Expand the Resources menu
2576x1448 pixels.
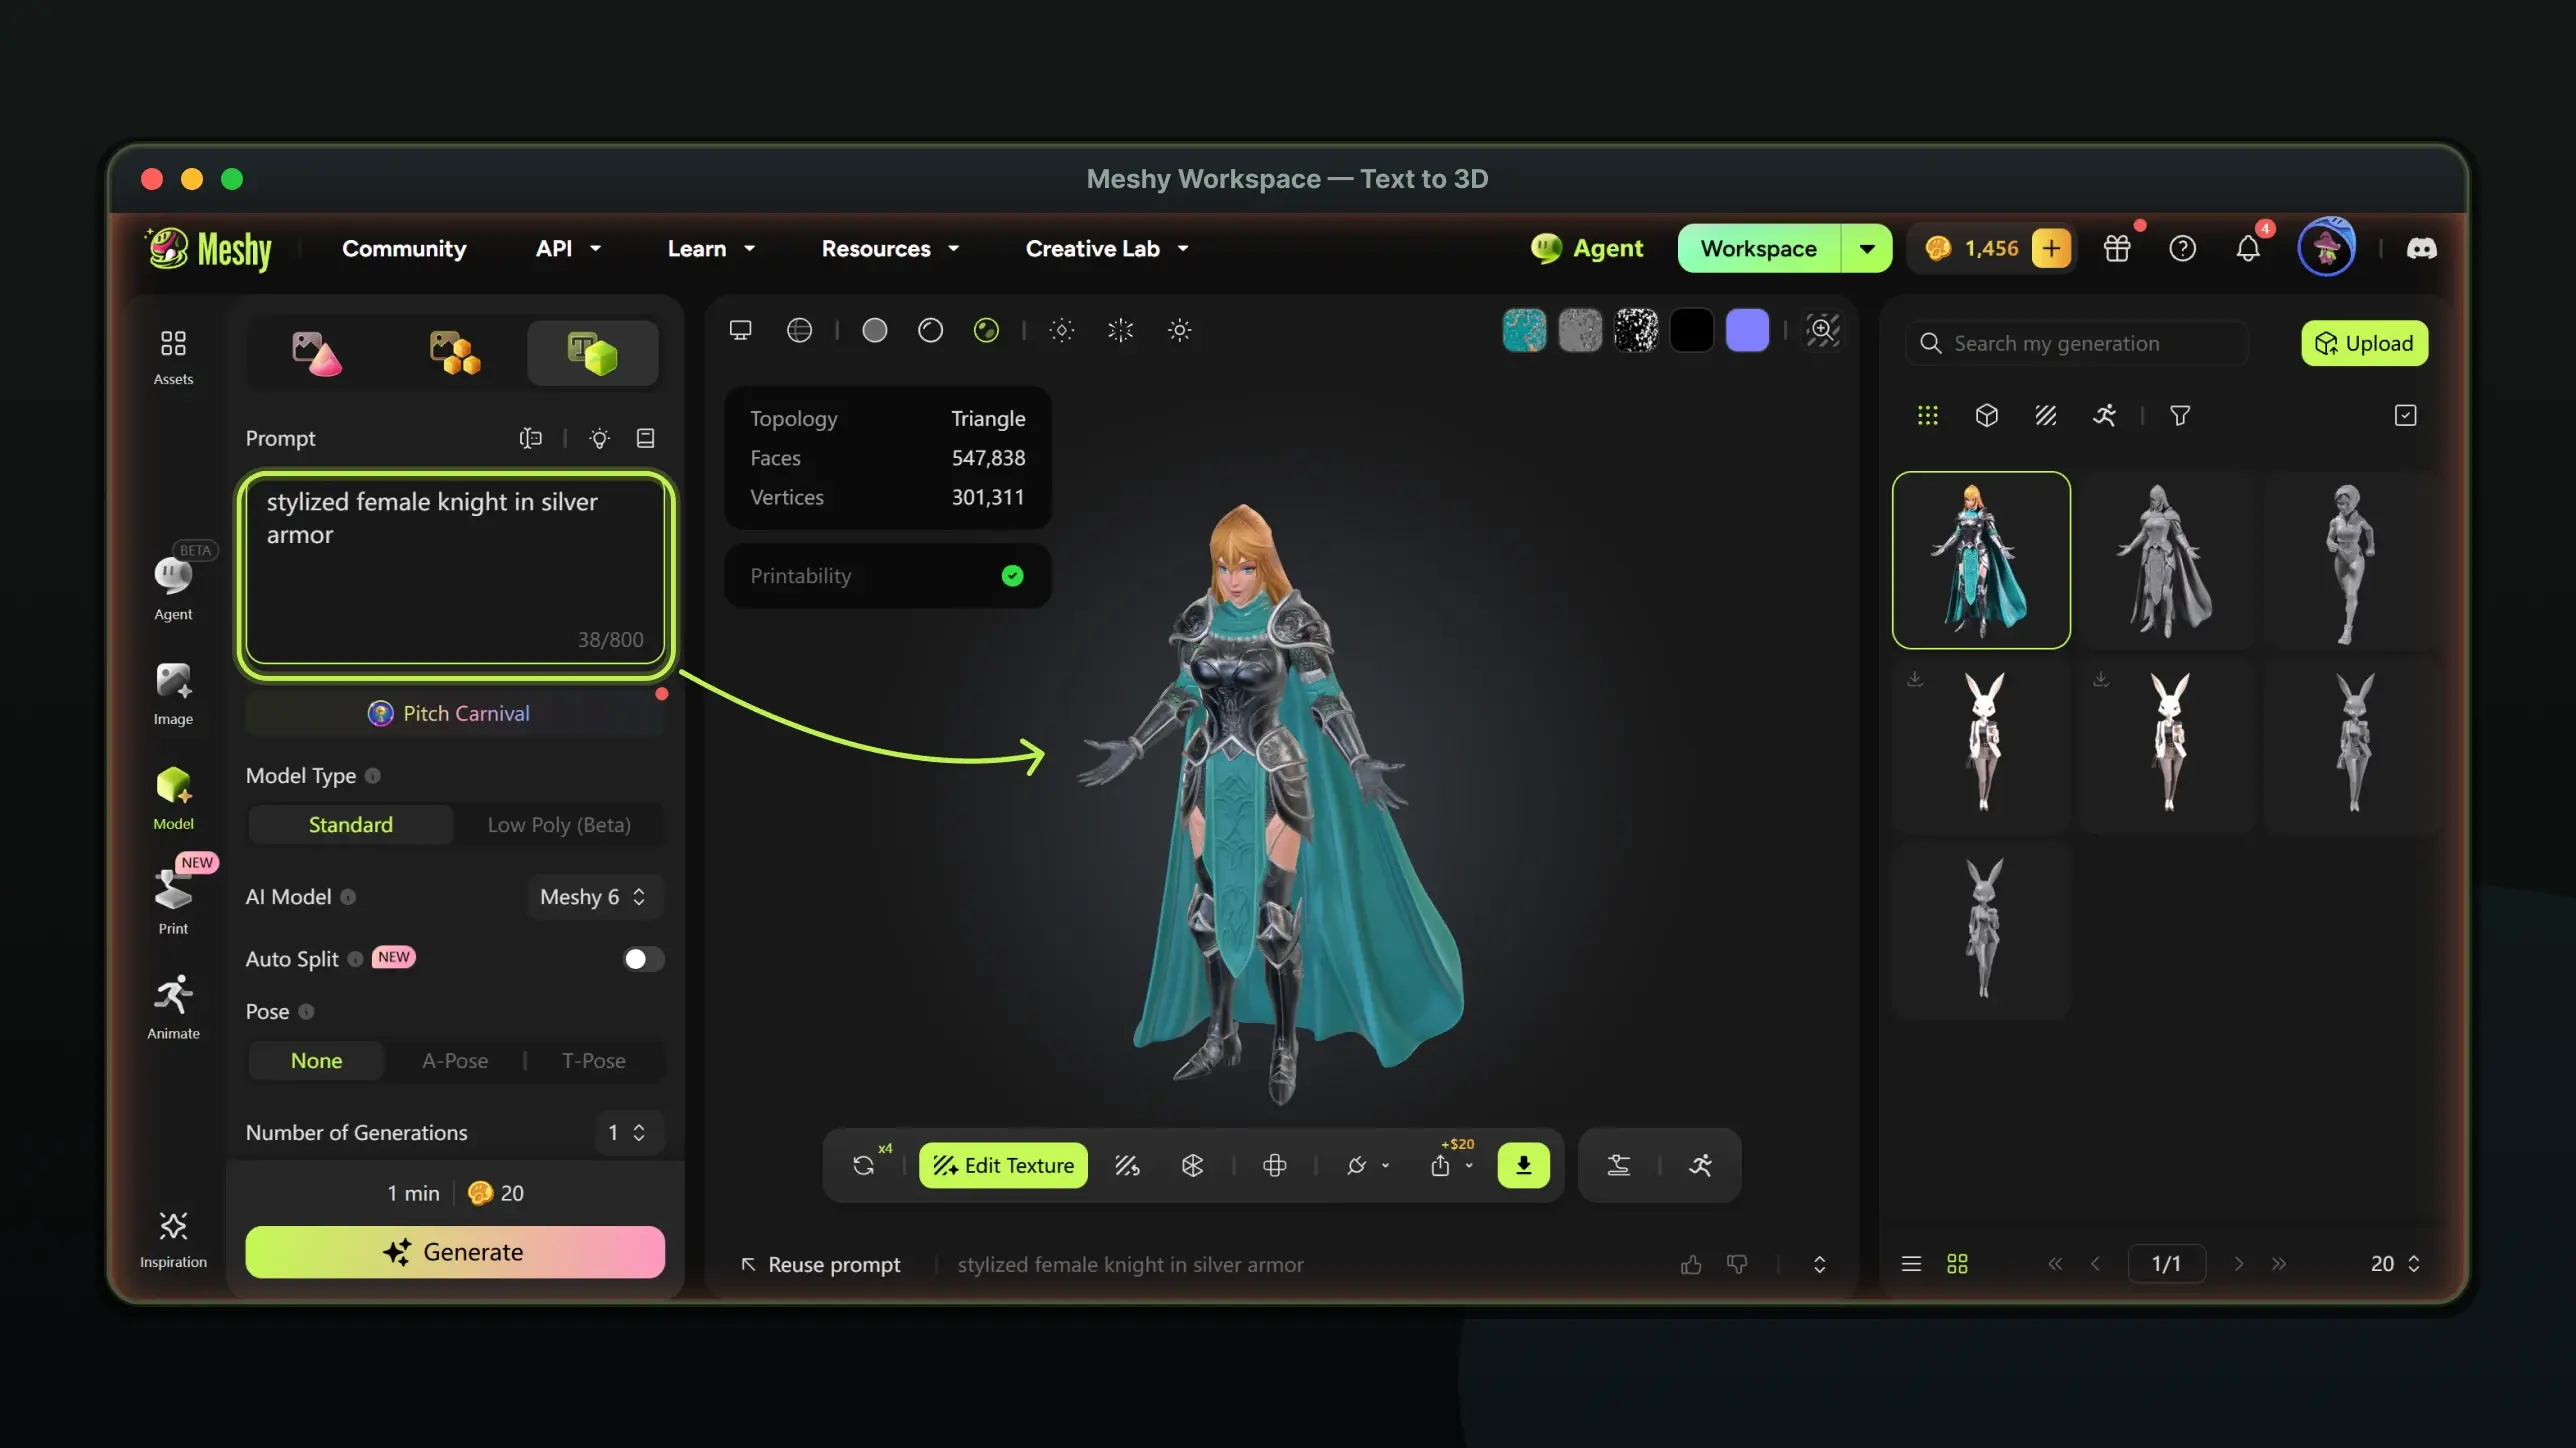pos(890,248)
